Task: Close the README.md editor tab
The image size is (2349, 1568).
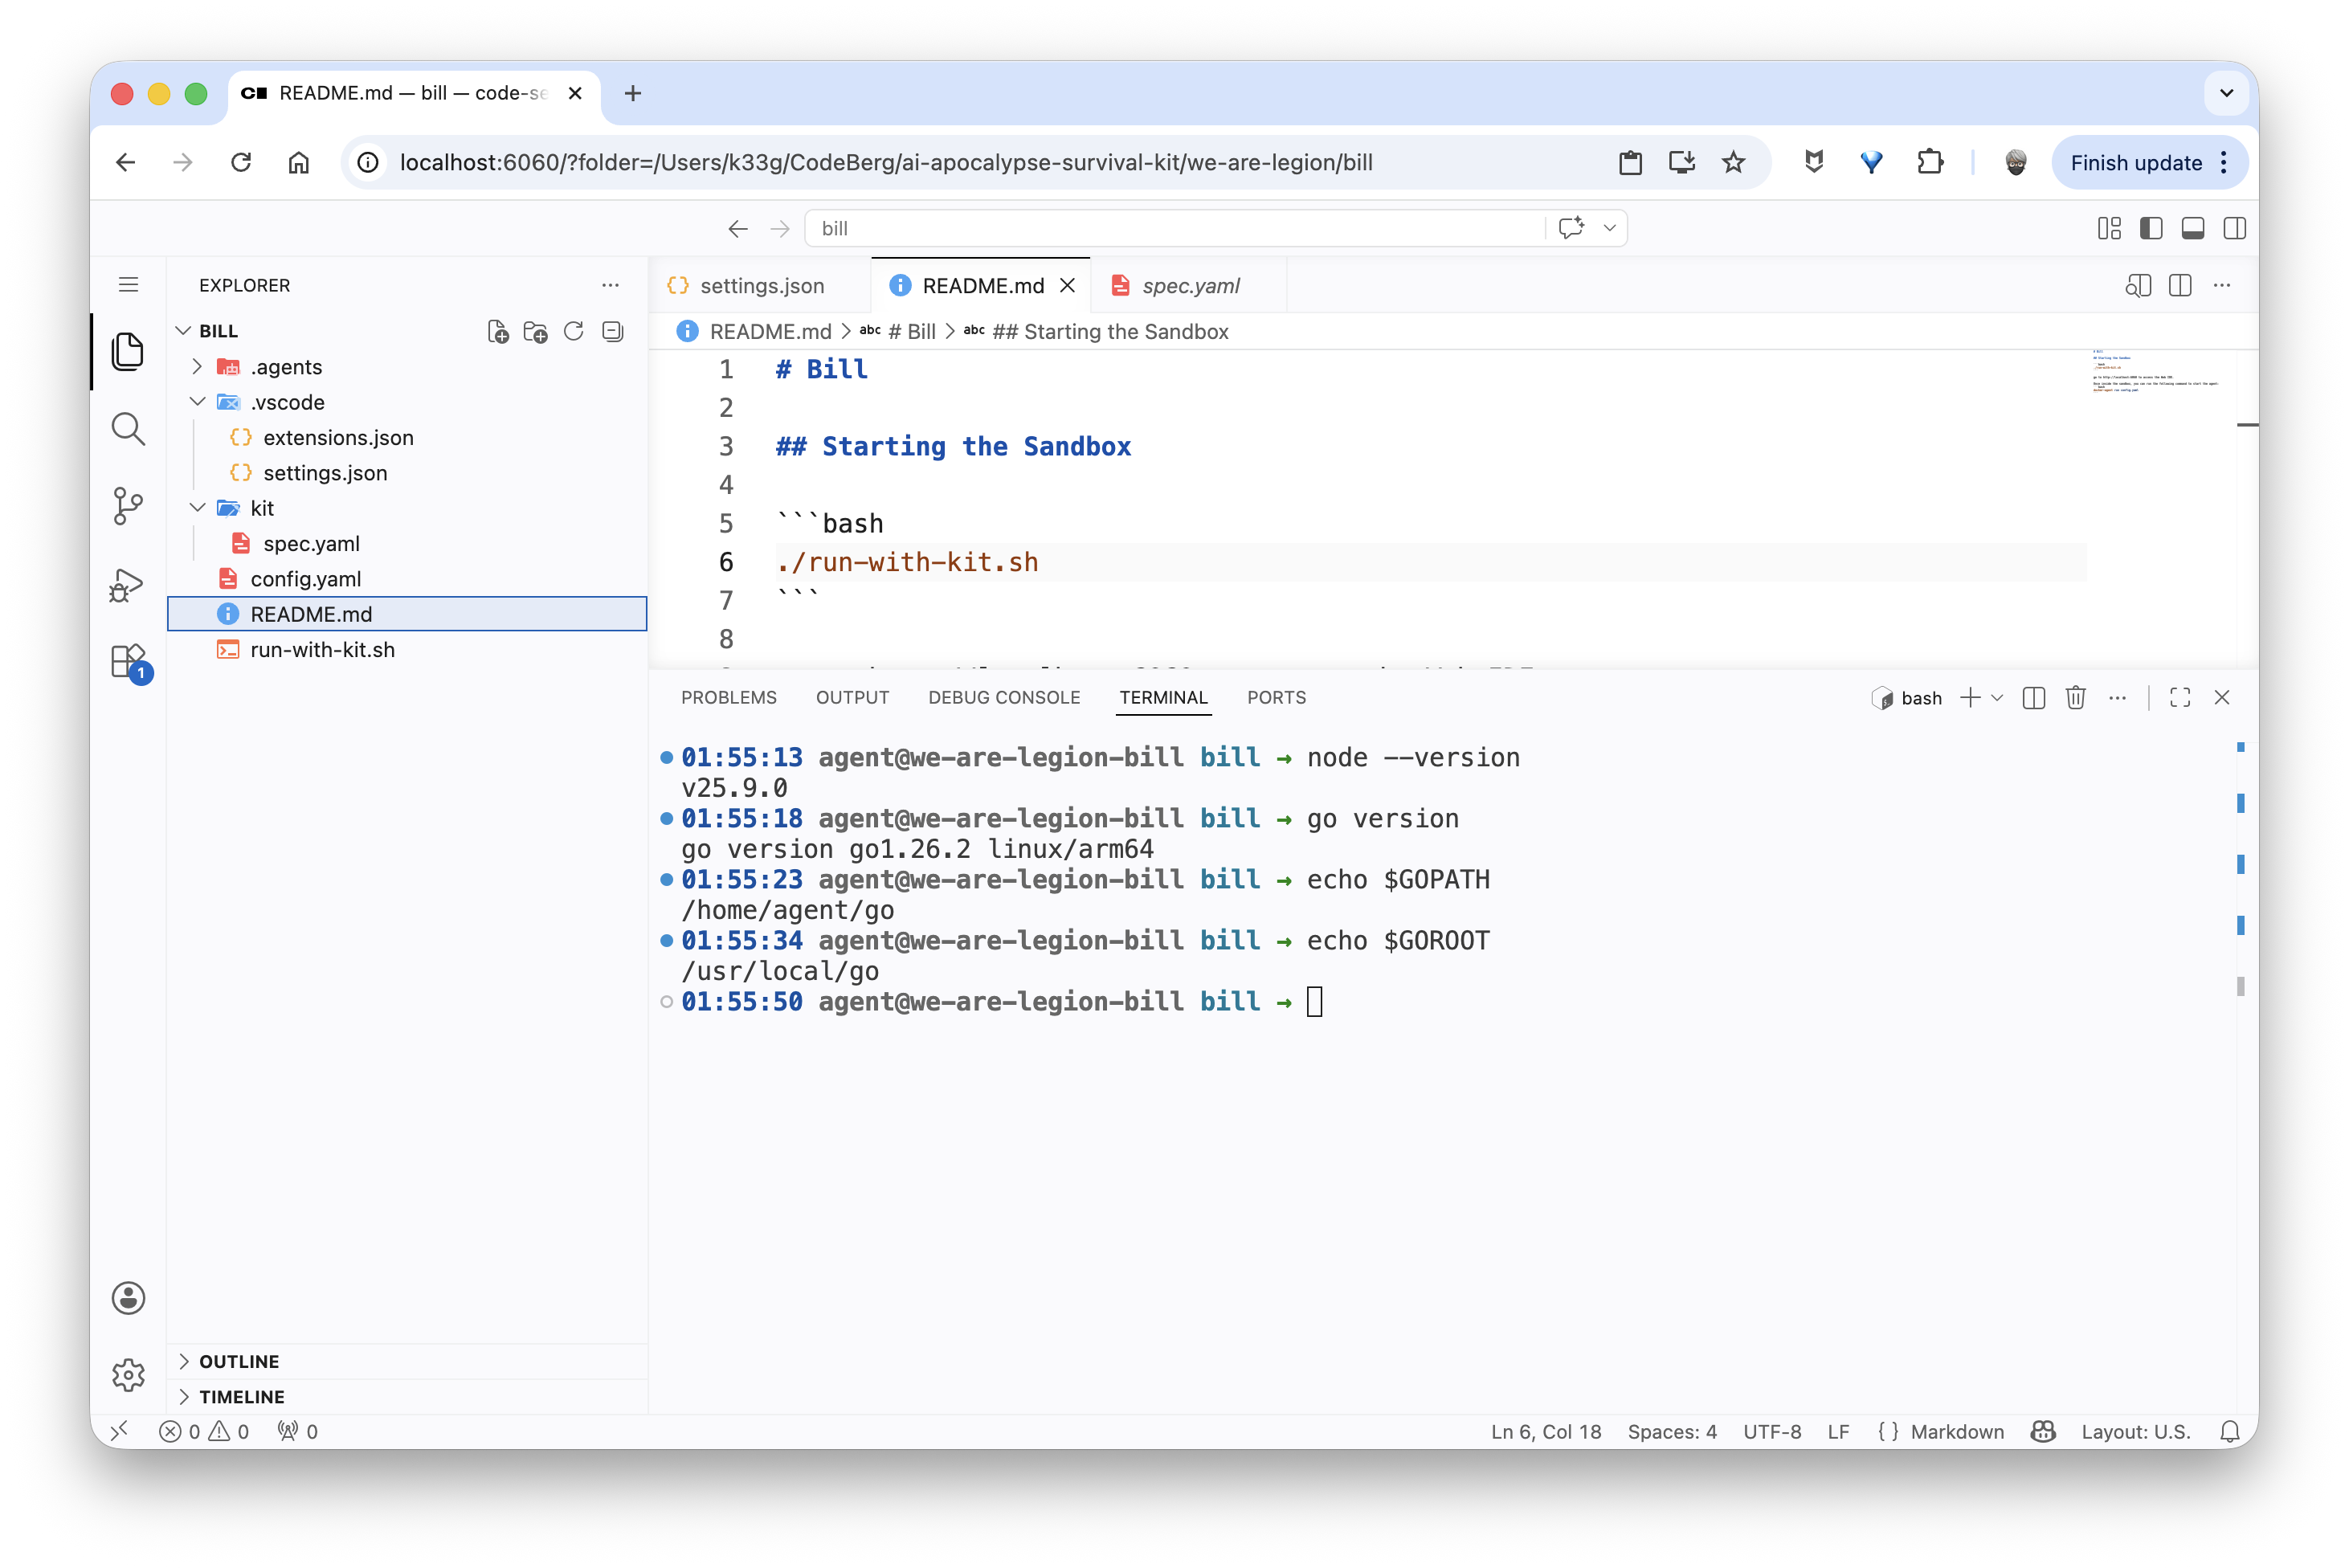Action: click(1068, 286)
